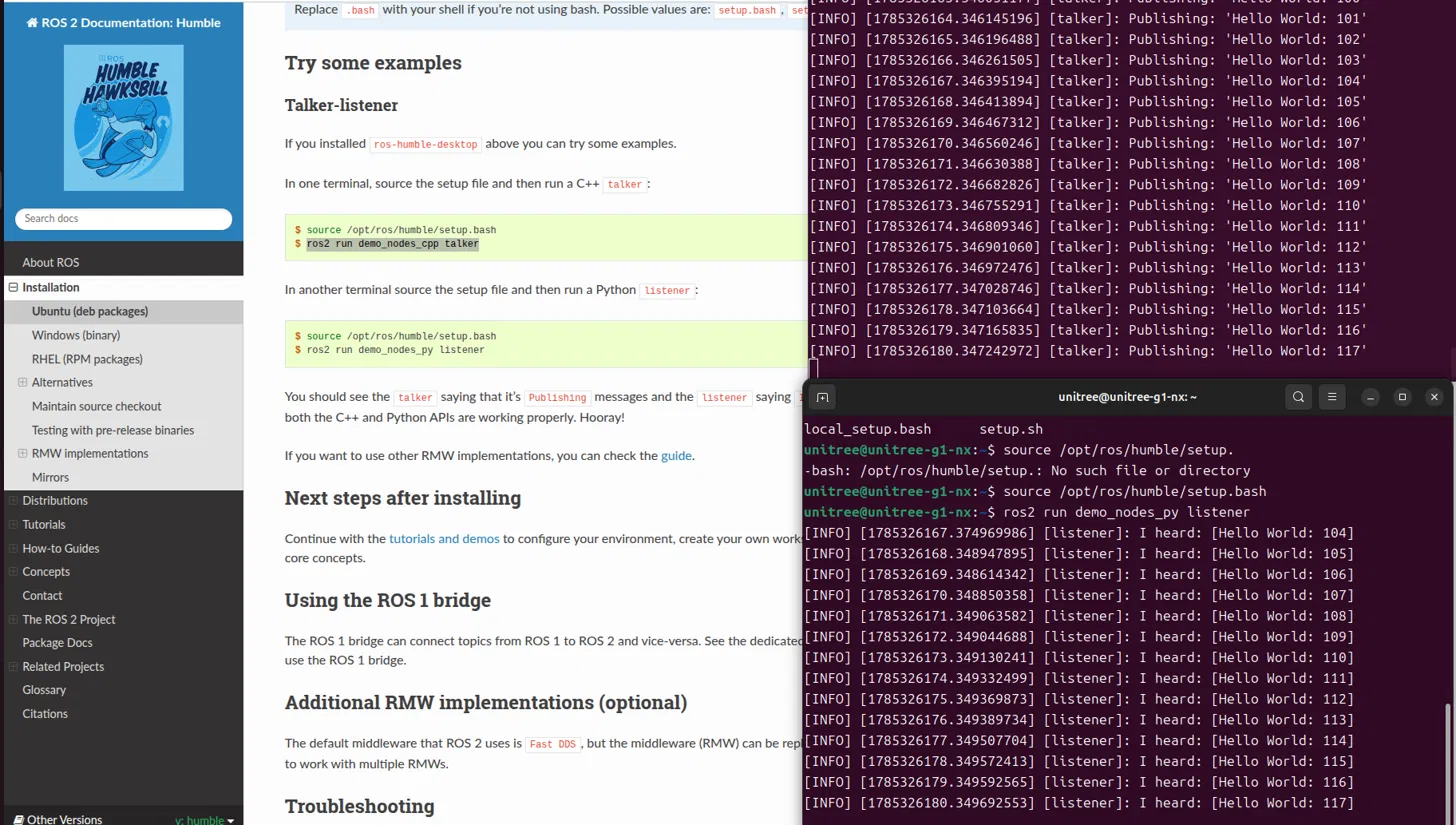The height and width of the screenshot is (825, 1456).
Task: Open the hamburger menu in listener terminal
Action: 1332,397
